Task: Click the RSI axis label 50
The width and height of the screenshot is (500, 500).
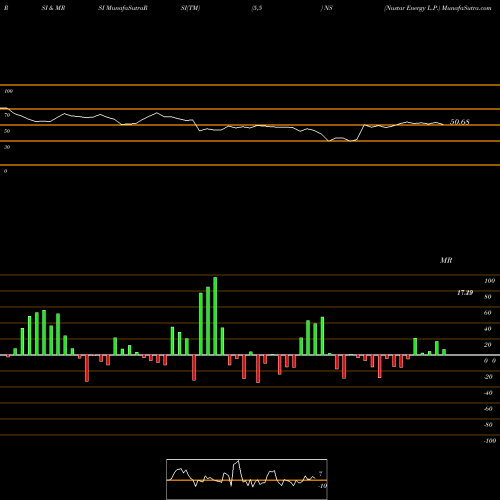Action: click(x=7, y=131)
